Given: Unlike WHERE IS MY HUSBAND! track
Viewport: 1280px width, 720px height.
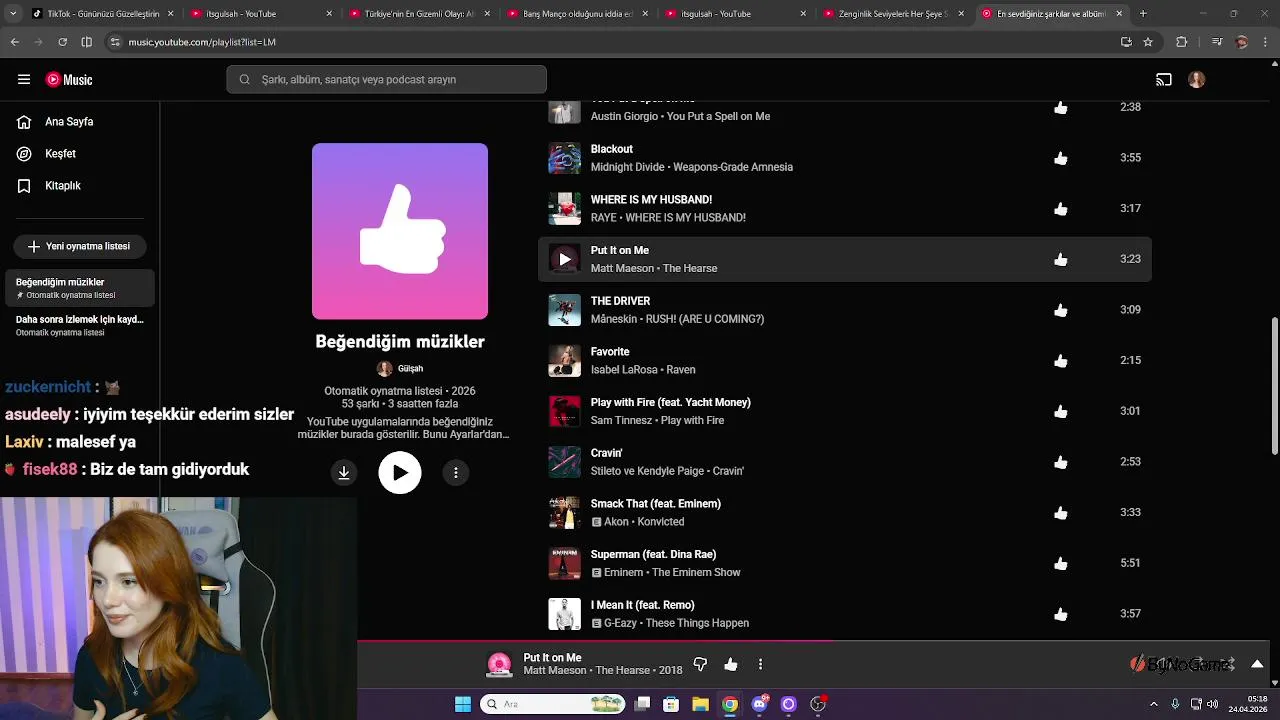Looking at the screenshot, I should pyautogui.click(x=1061, y=209).
